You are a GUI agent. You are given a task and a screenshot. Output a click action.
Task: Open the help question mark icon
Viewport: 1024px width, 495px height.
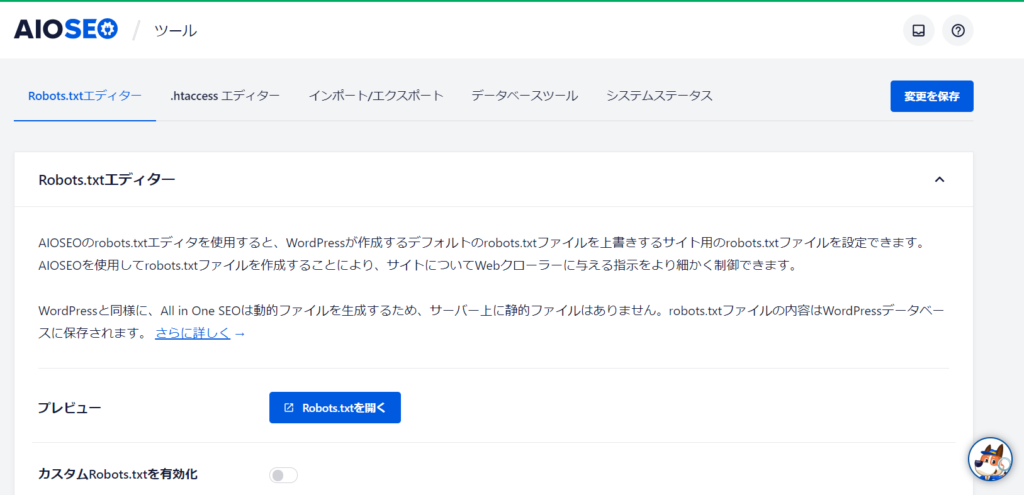point(958,31)
